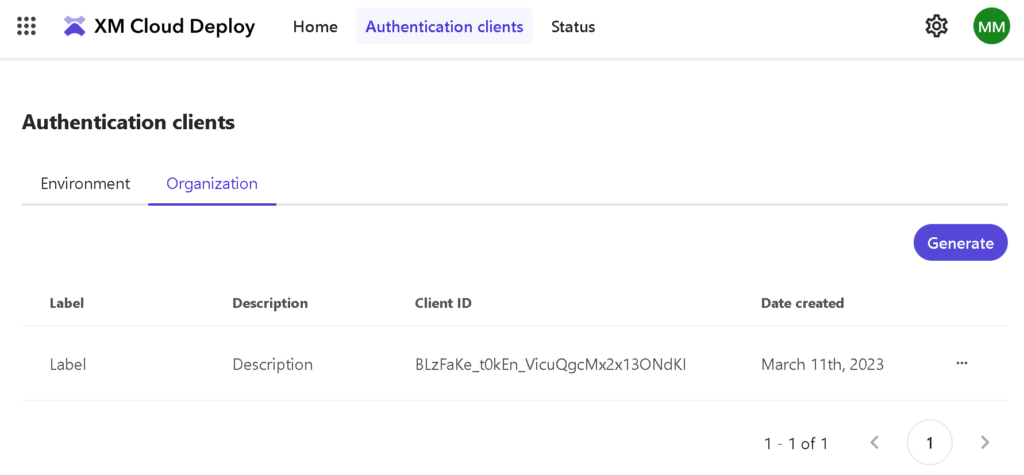The height and width of the screenshot is (475, 1024).
Task: Go to the previous page arrow
Action: pos(874,442)
